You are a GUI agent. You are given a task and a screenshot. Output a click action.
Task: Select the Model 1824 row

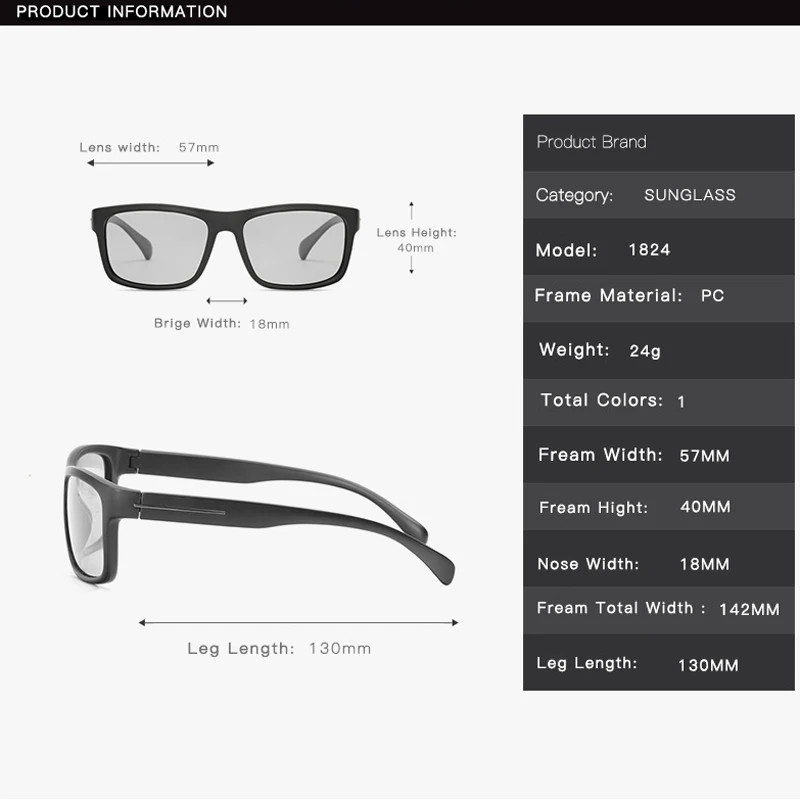pyautogui.click(x=659, y=247)
